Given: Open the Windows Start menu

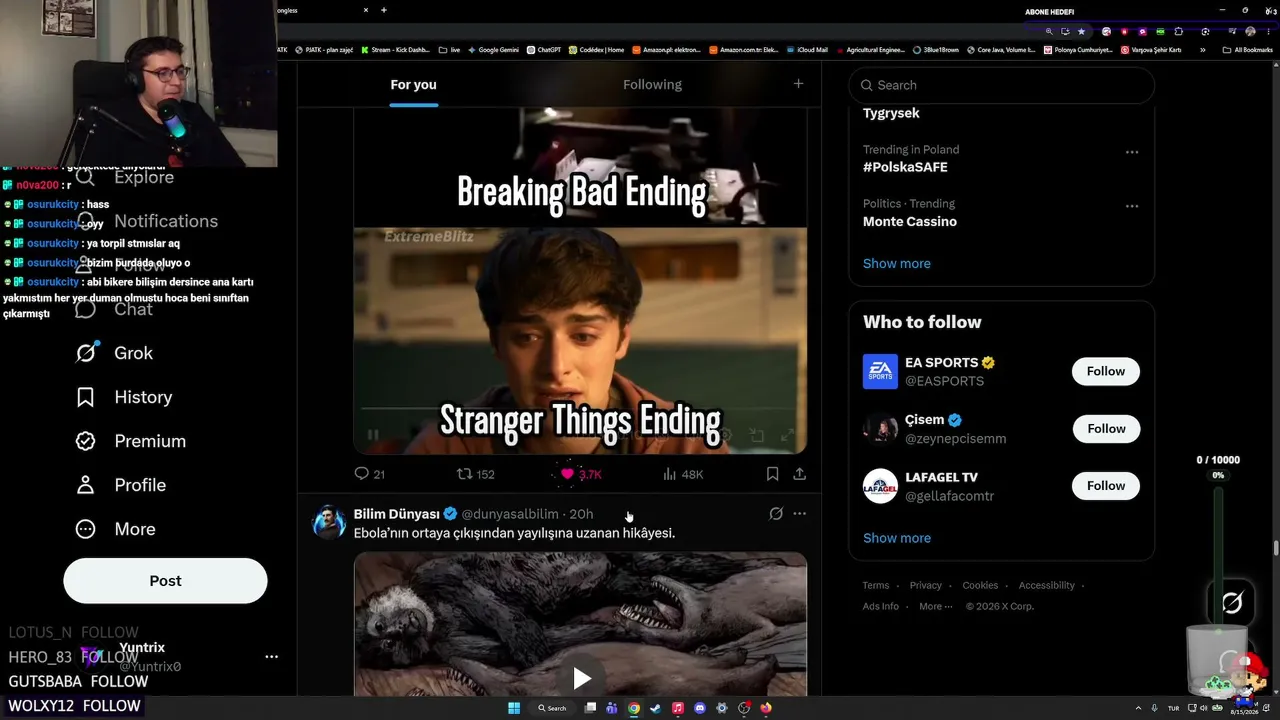Looking at the screenshot, I should point(514,708).
